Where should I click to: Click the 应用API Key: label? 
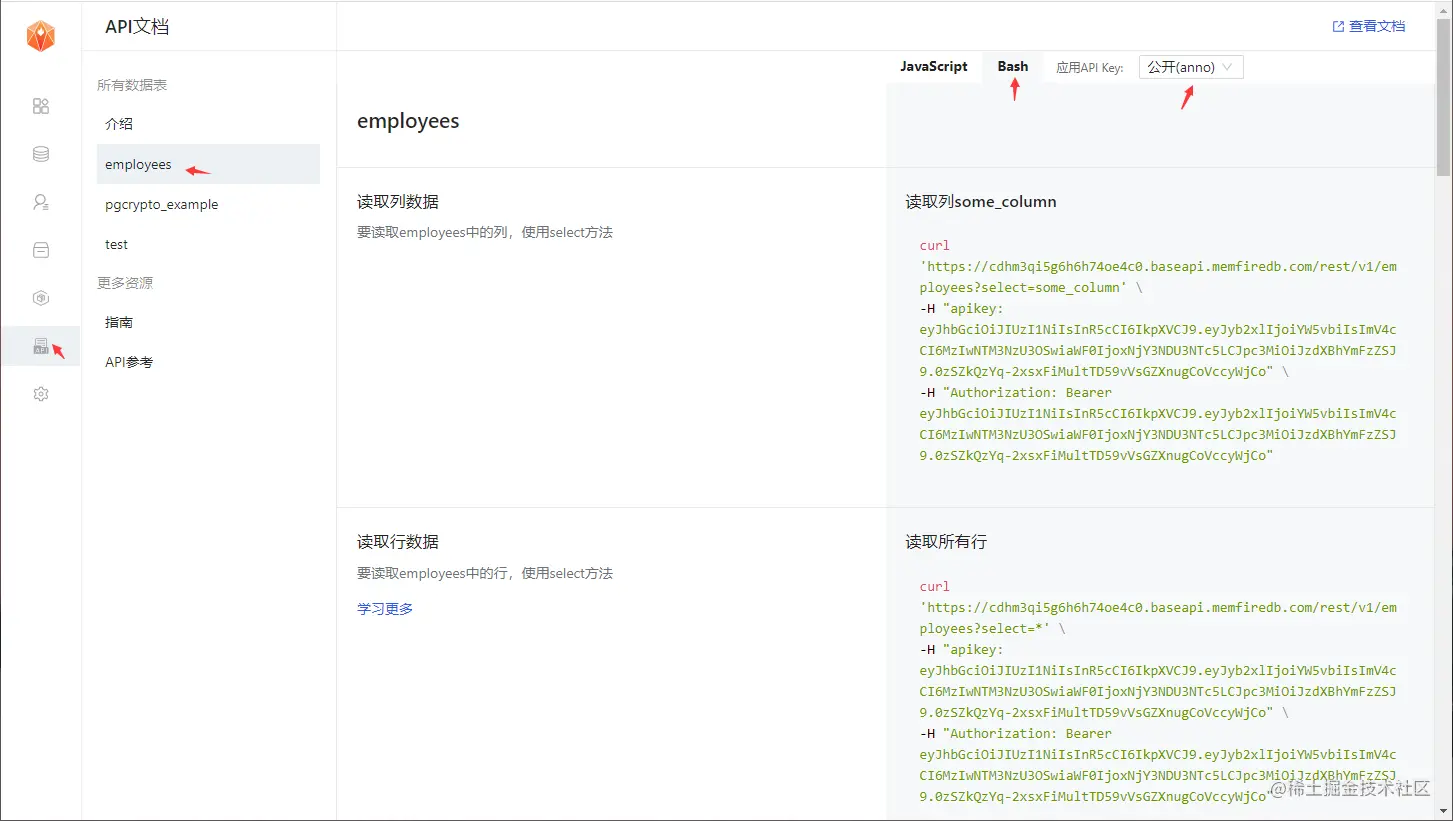[x=1090, y=67]
